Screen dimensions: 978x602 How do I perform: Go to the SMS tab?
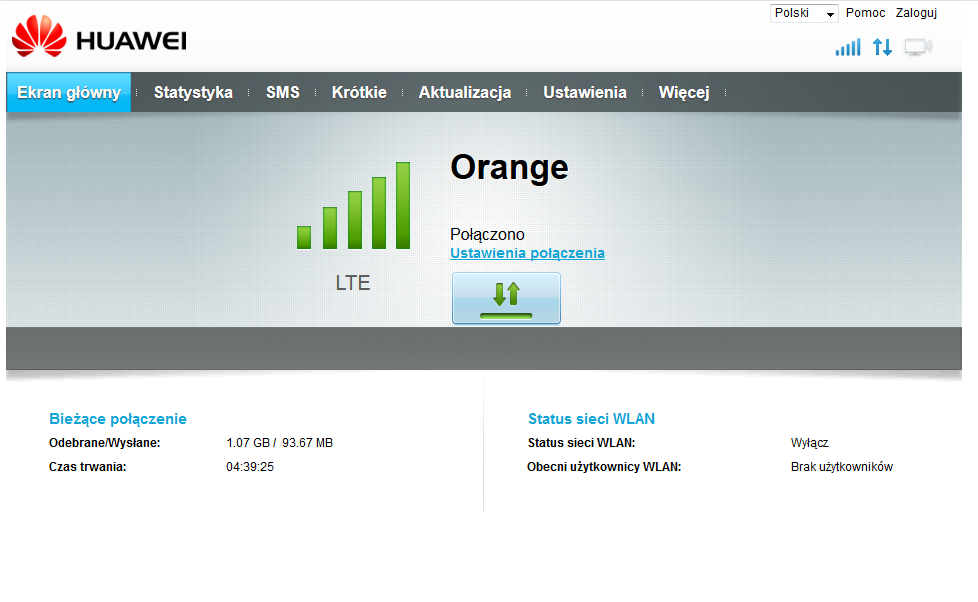coord(282,93)
